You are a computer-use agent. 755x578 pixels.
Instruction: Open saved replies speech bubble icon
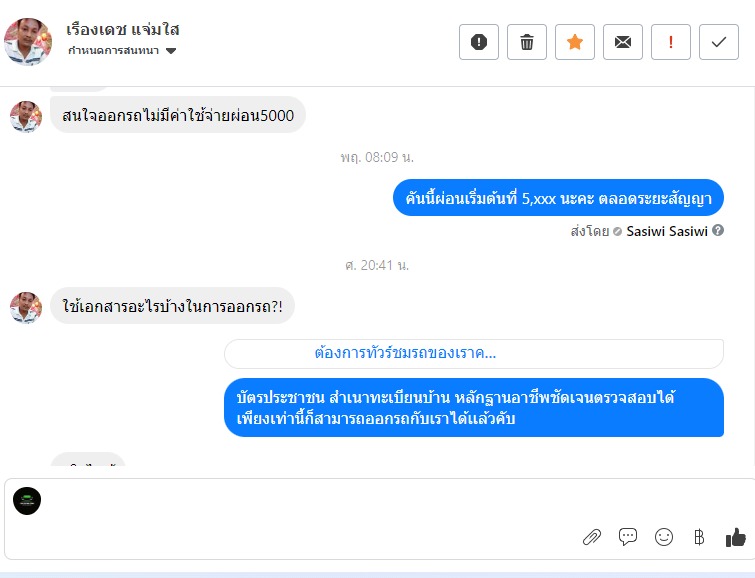[628, 537]
